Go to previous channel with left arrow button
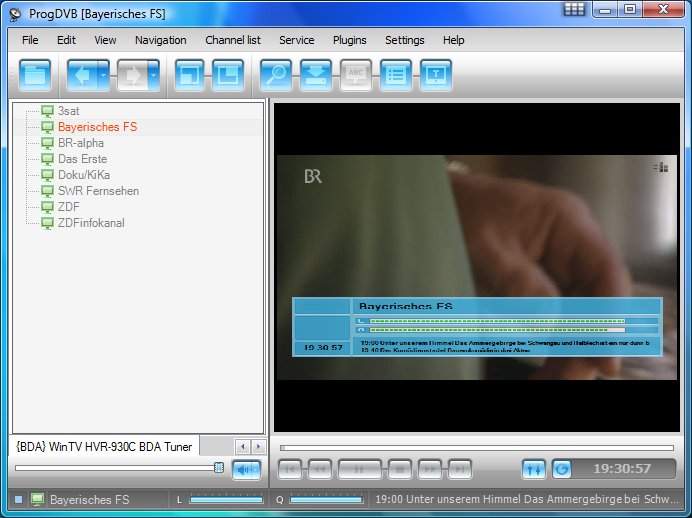The width and height of the screenshot is (692, 518). pos(82,75)
